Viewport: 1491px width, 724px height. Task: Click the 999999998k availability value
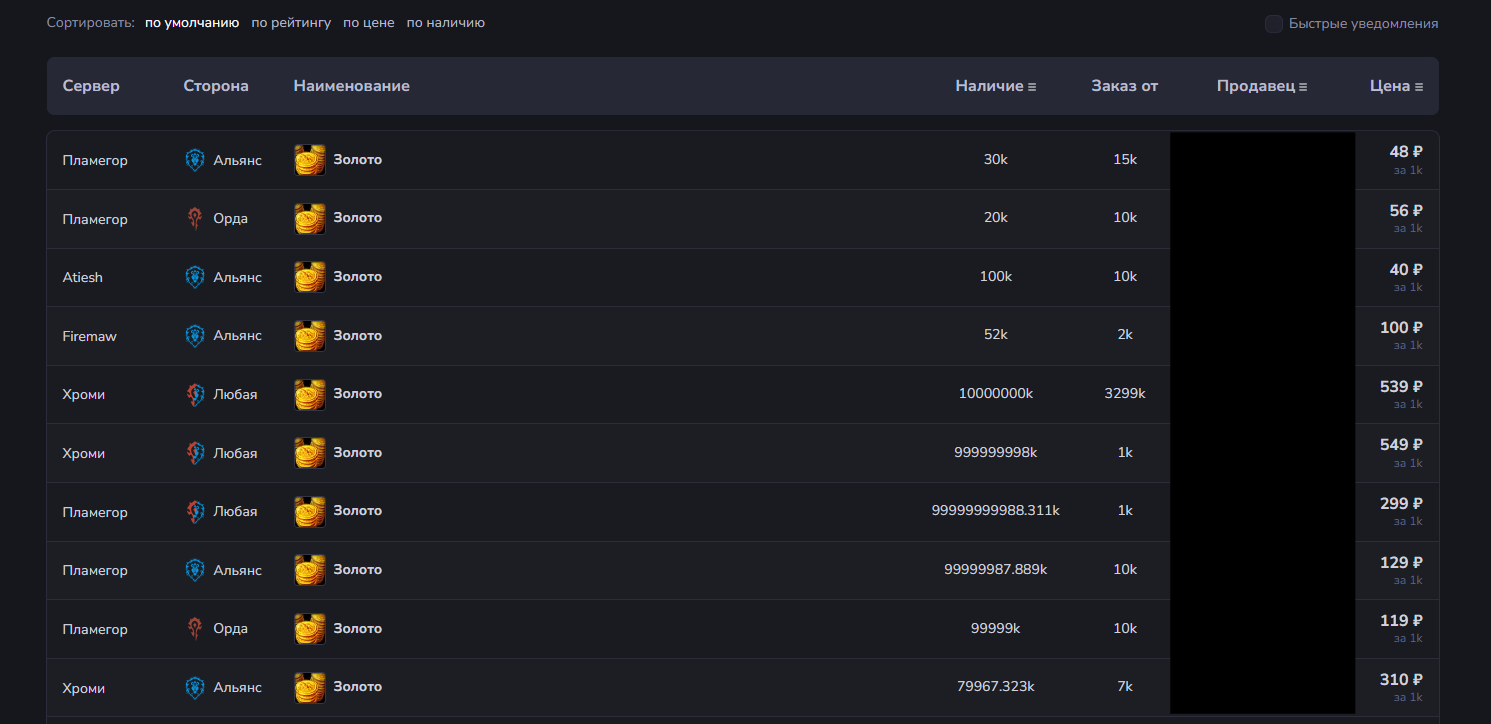click(996, 453)
